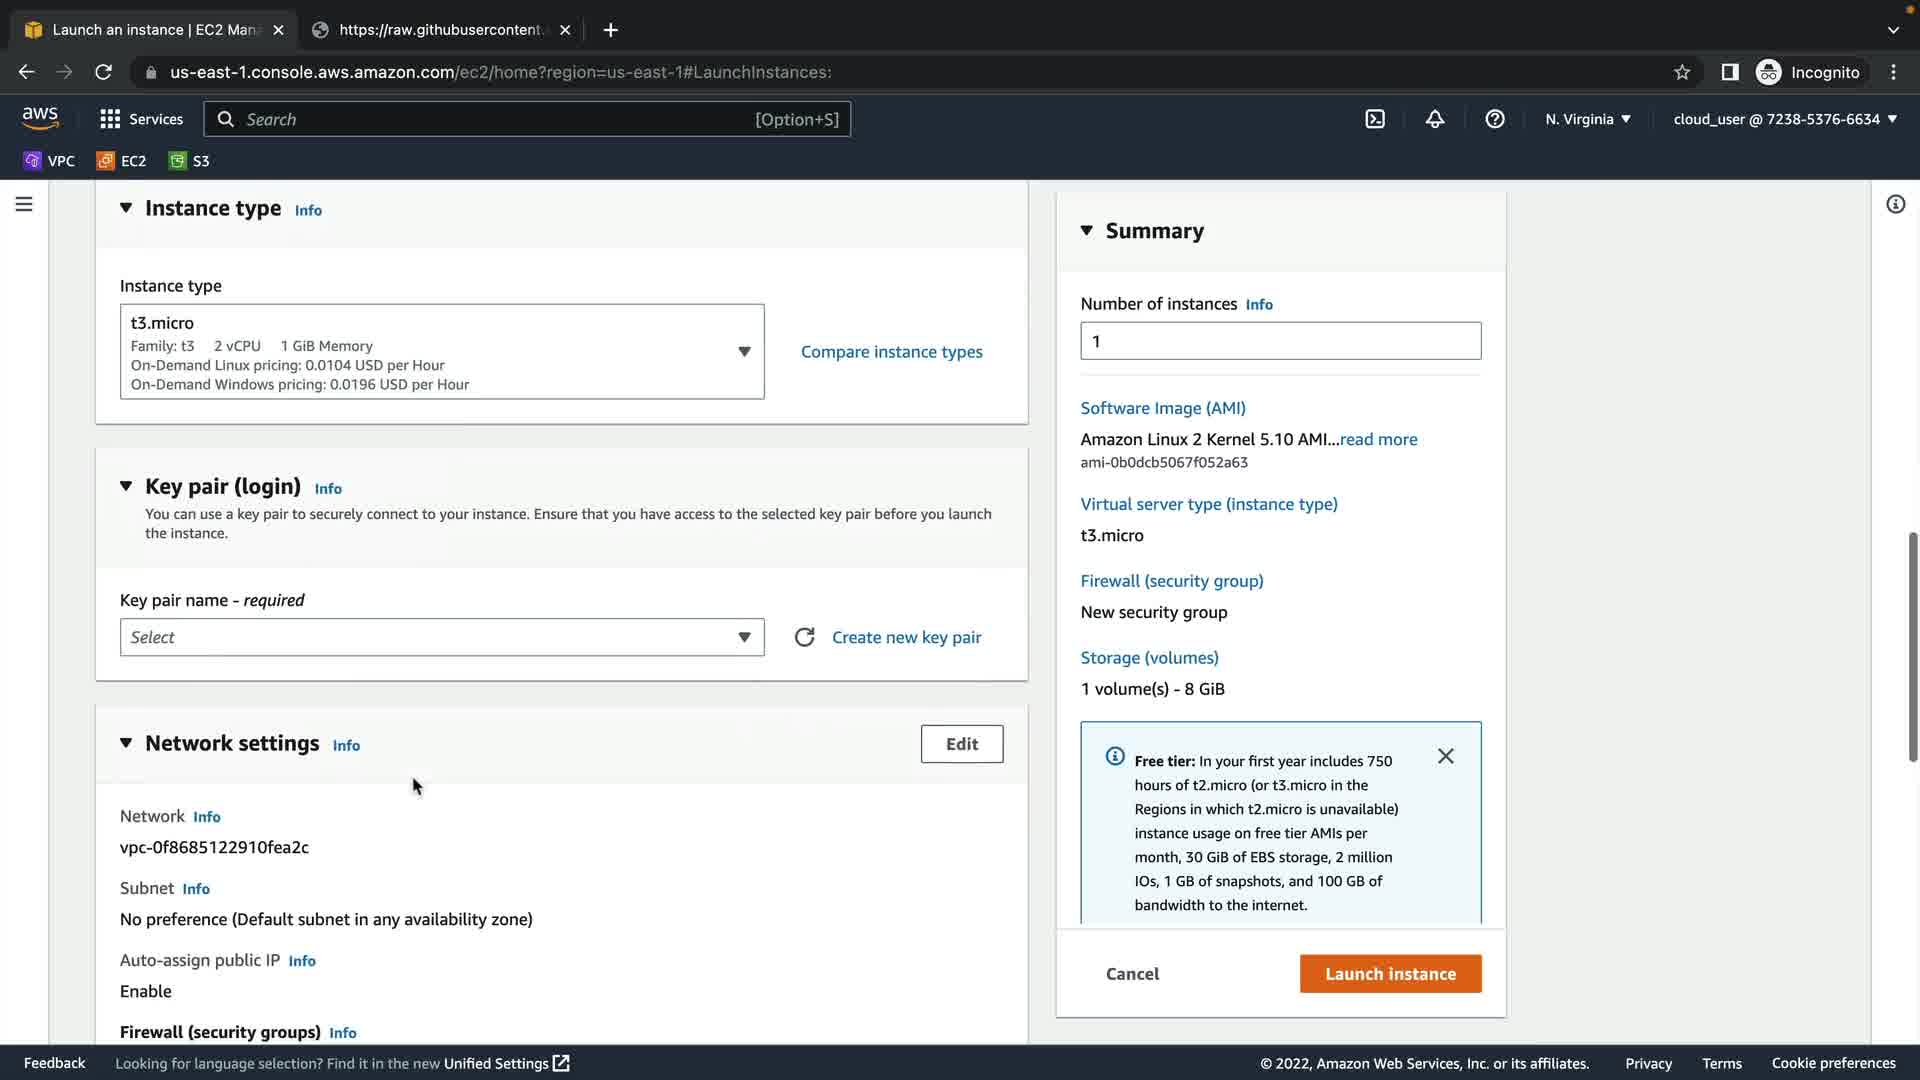Click the S3 shortcut in favorites bar
Image resolution: width=1920 pixels, height=1080 pixels.
(190, 161)
